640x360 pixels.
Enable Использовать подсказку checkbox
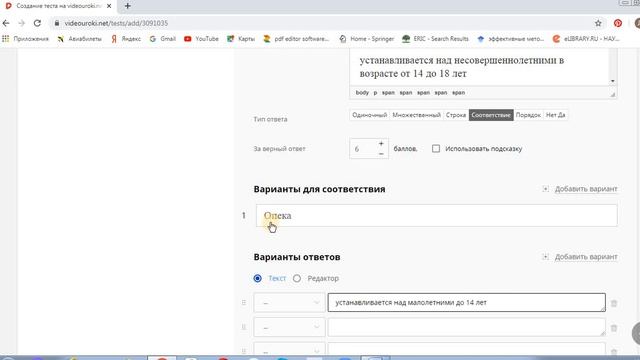click(x=436, y=149)
